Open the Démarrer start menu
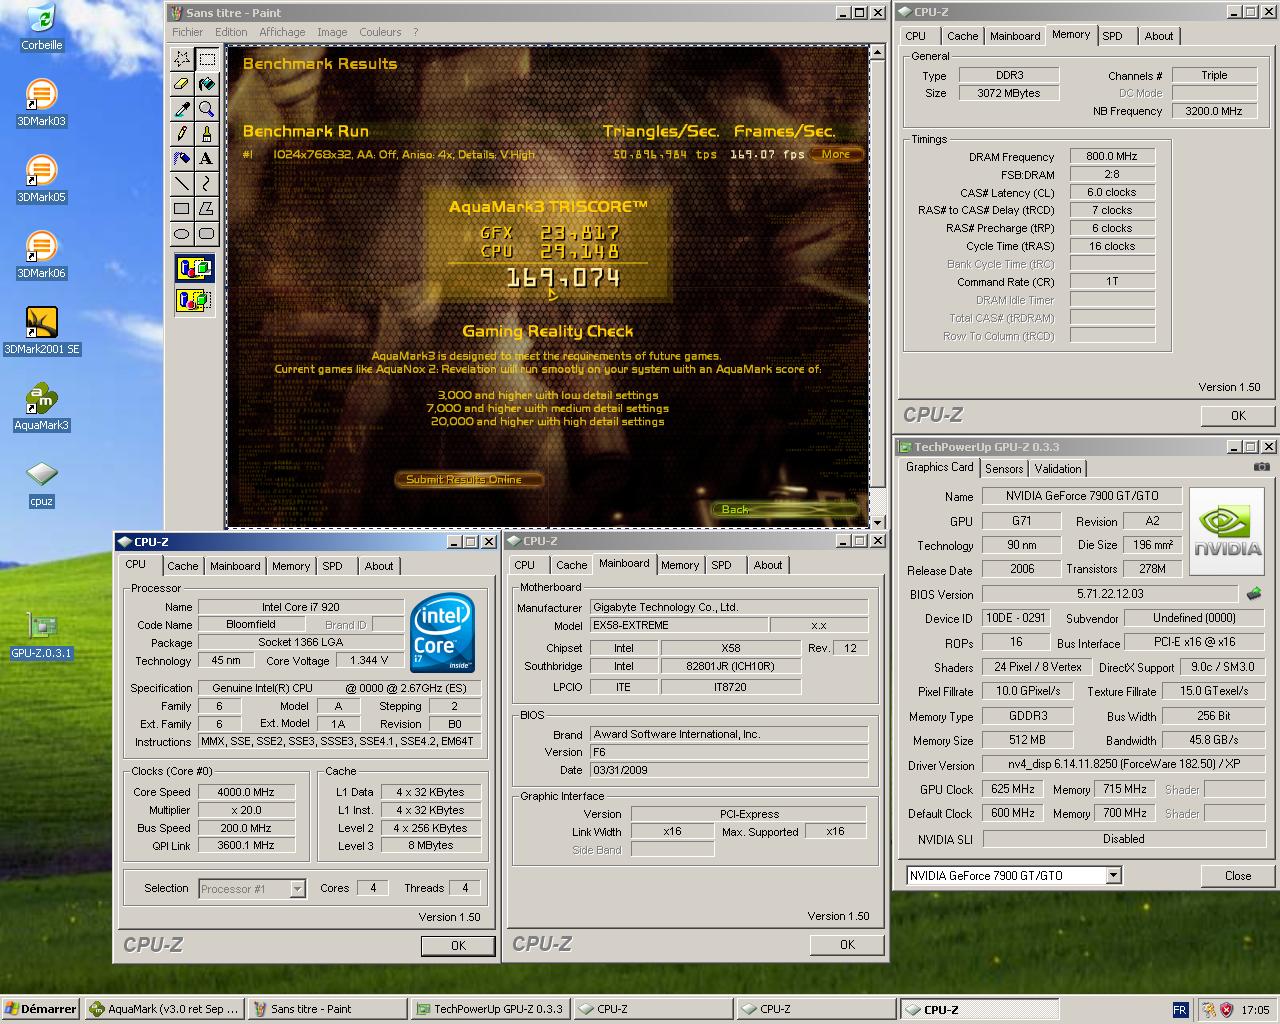Screen dimensions: 1280x1024 41,1009
